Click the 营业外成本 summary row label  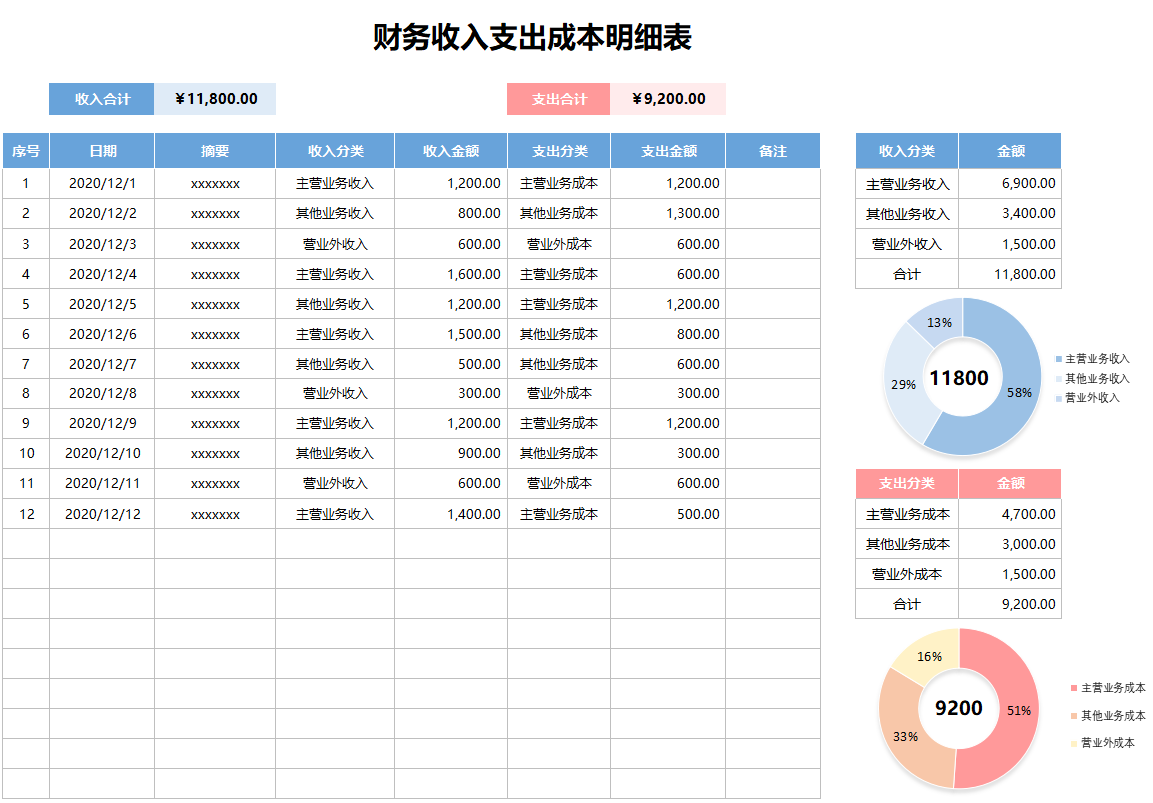pos(907,574)
